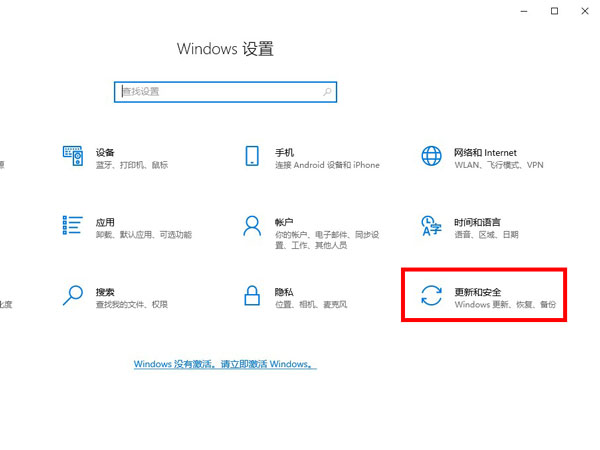Screen dimensions: 600x450
Task: Click the WLAN、飞行模式、VPN description
Action: (499, 165)
